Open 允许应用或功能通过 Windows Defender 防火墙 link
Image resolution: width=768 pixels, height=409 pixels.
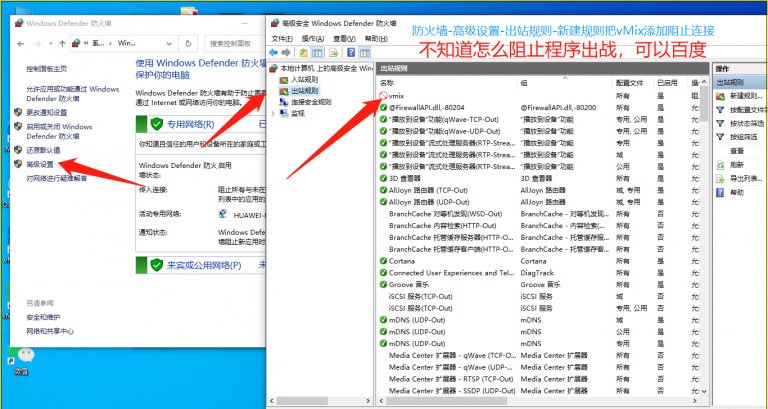coord(72,94)
